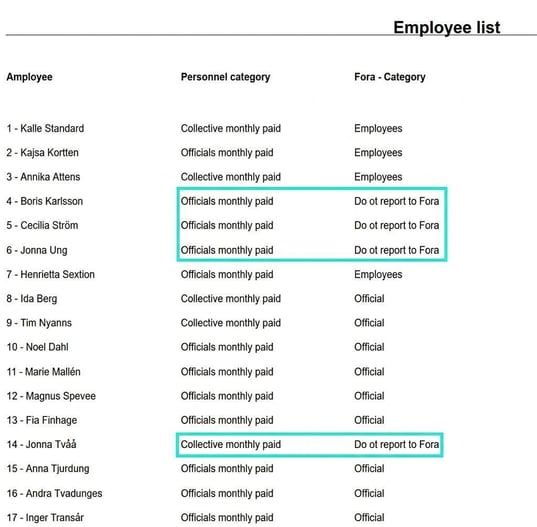Click Kajsa Kortten's "Officials monthly paid" cell
This screenshot has width=537, height=527.
tap(227, 153)
